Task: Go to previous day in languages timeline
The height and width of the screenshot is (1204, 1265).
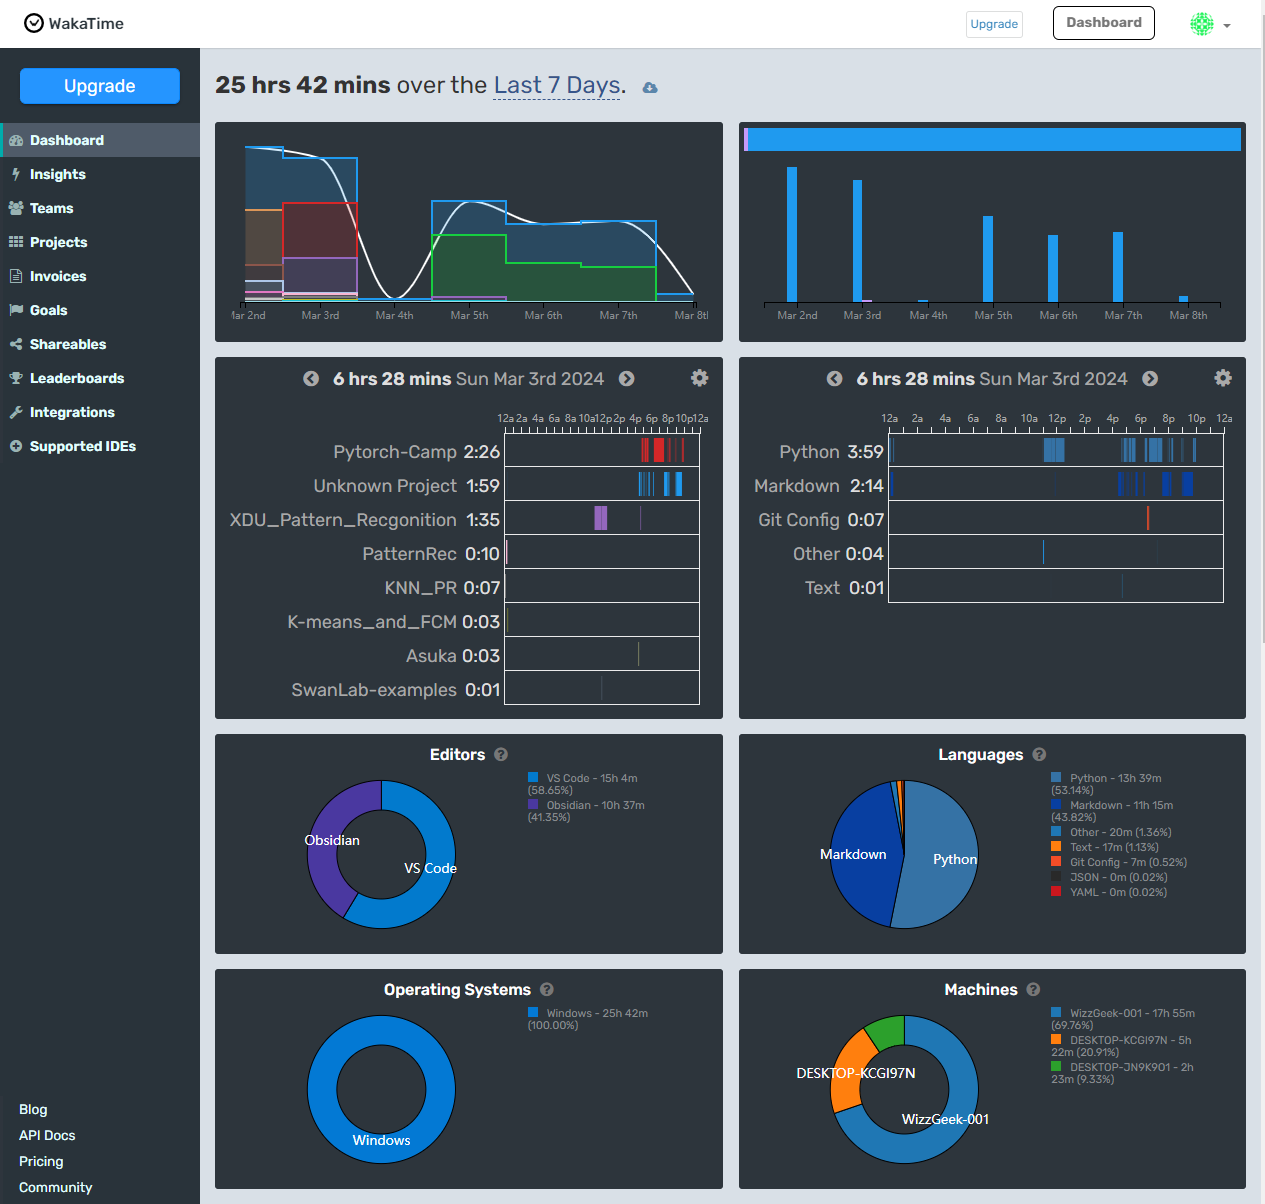Action: 834,379
